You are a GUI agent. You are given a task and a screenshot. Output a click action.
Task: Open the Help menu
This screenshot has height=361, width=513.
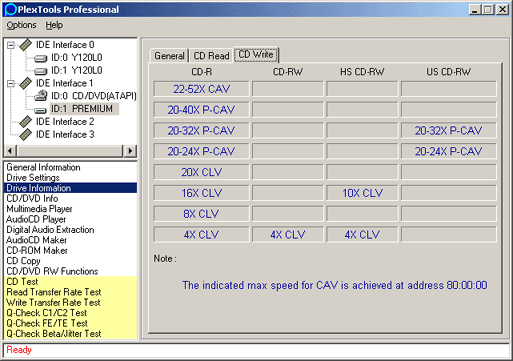pos(54,25)
